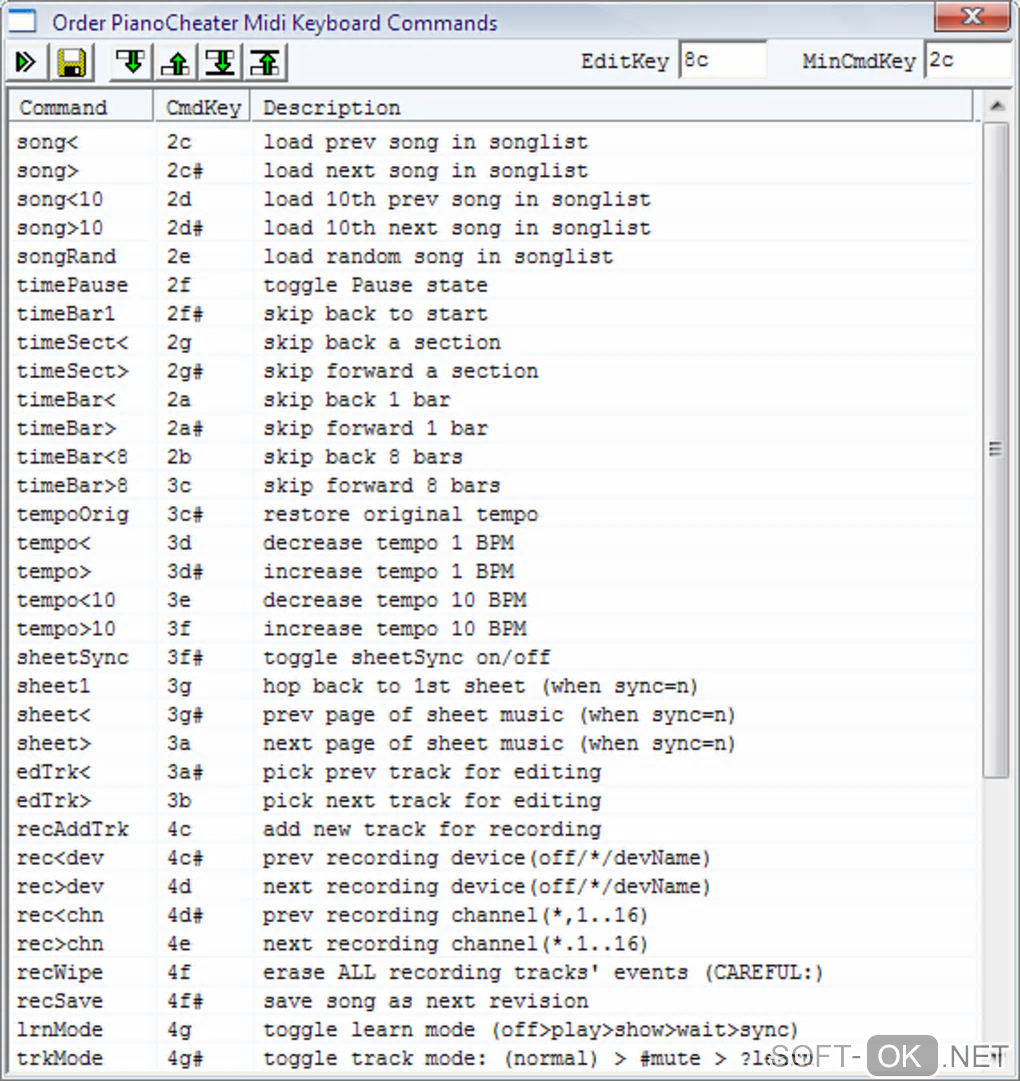Select the timeBar< command row
This screenshot has width=1020, height=1081.
coord(495,400)
